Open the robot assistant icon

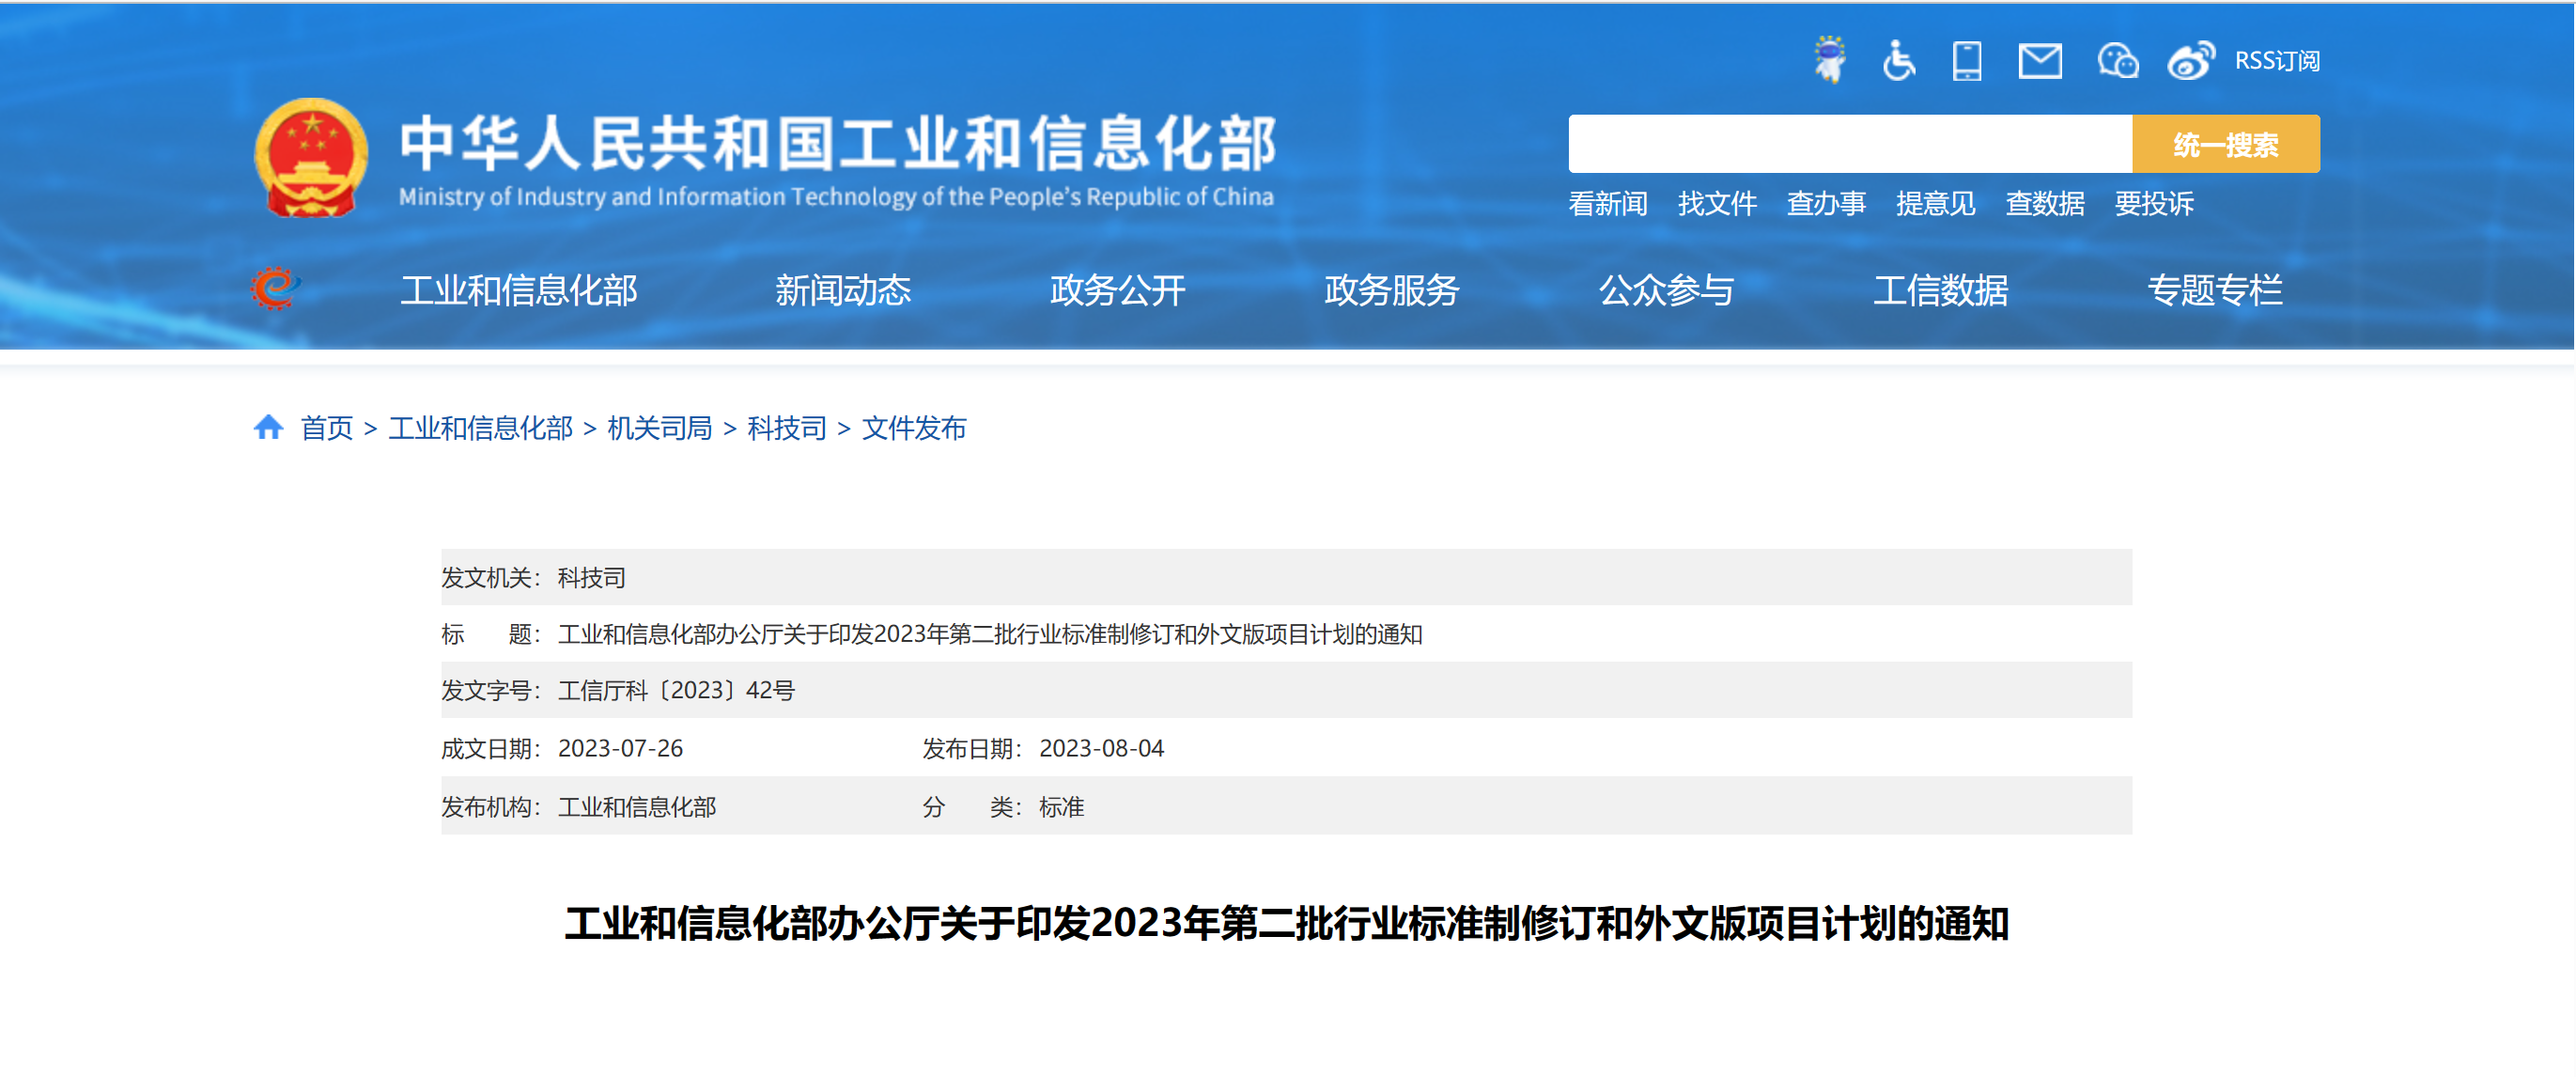click(1830, 60)
